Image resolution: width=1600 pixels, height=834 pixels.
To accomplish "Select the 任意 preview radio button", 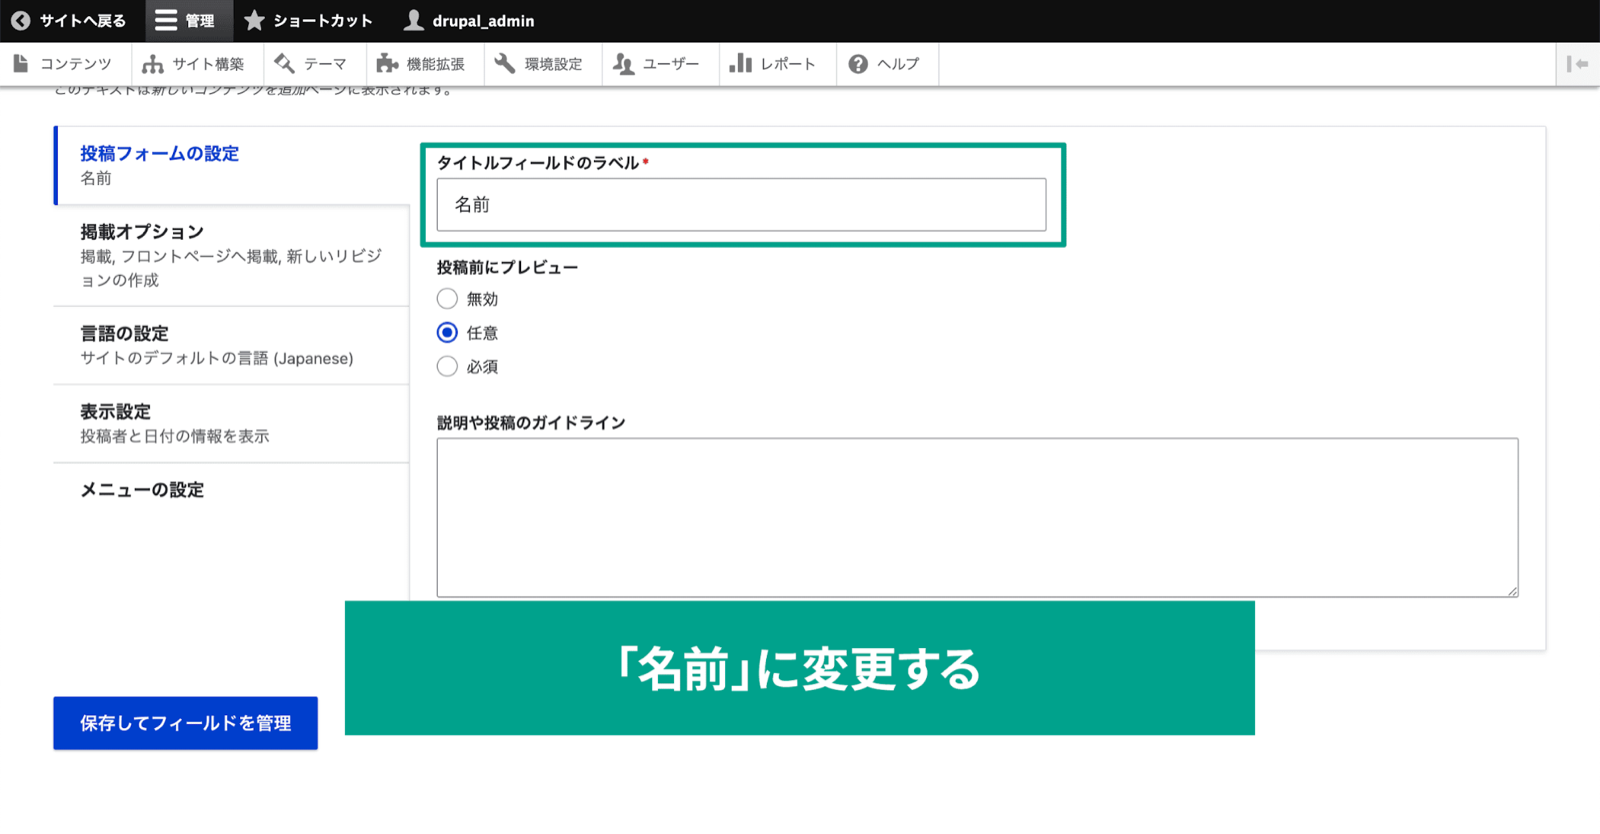I will pyautogui.click(x=447, y=333).
